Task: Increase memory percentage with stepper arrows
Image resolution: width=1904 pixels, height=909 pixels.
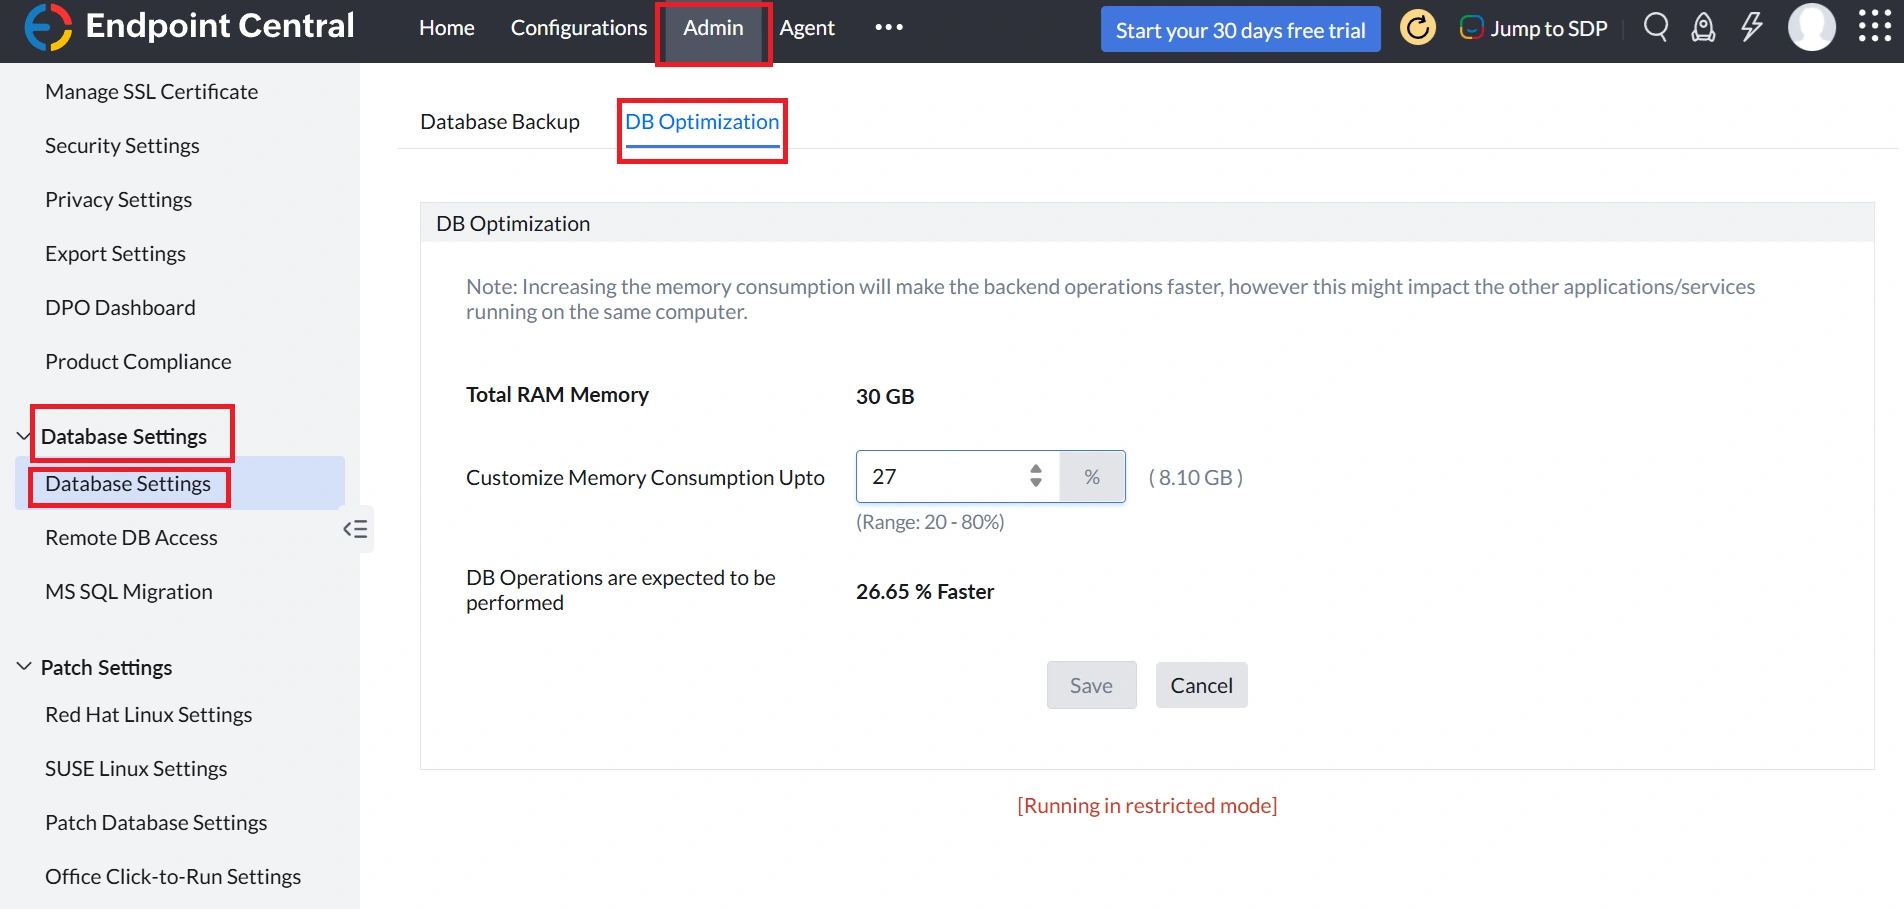Action: click(x=1036, y=468)
